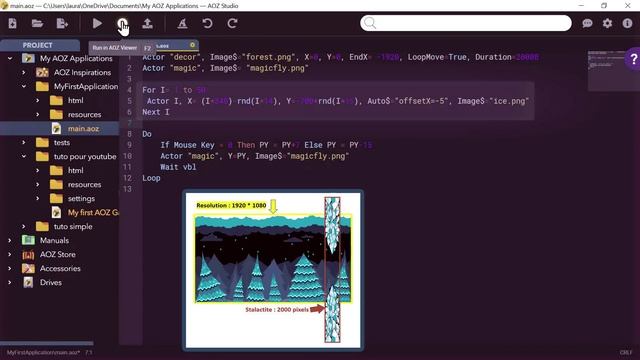This screenshot has width=640, height=360.
Task: Click the CRLF status bar entry
Action: tap(626, 352)
